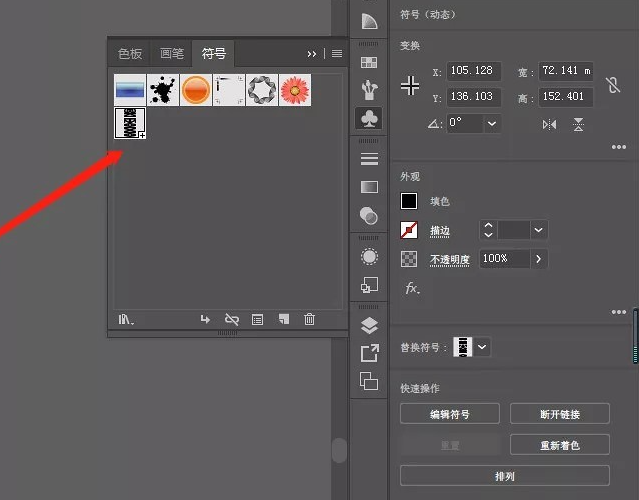Image resolution: width=639 pixels, height=500 pixels.
Task: Select the red gerbera flower symbol
Action: pyautogui.click(x=295, y=90)
